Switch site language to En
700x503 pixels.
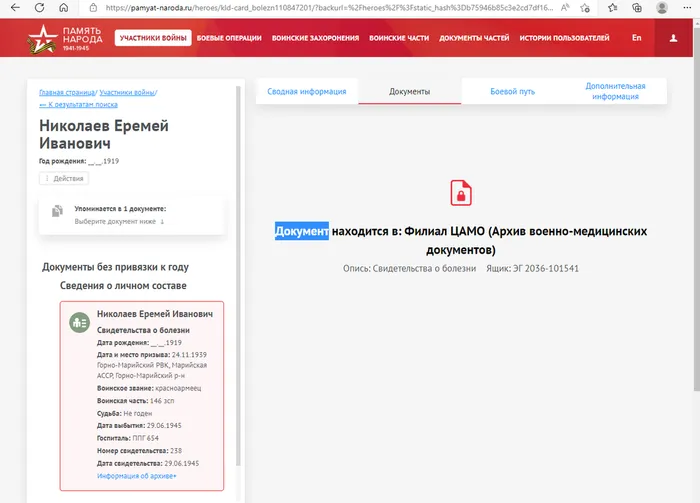(636, 38)
